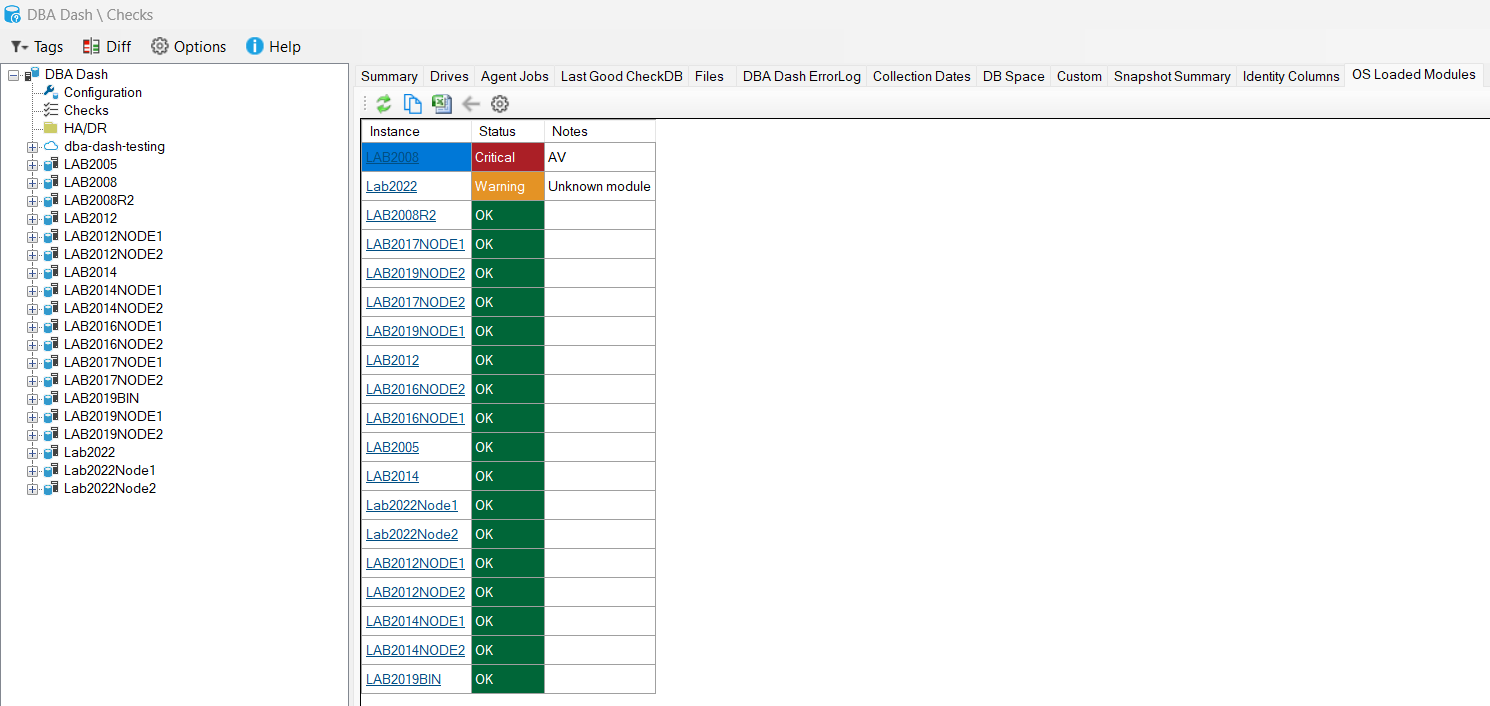
Task: Open the Help menu
Action: pyautogui.click(x=273, y=46)
